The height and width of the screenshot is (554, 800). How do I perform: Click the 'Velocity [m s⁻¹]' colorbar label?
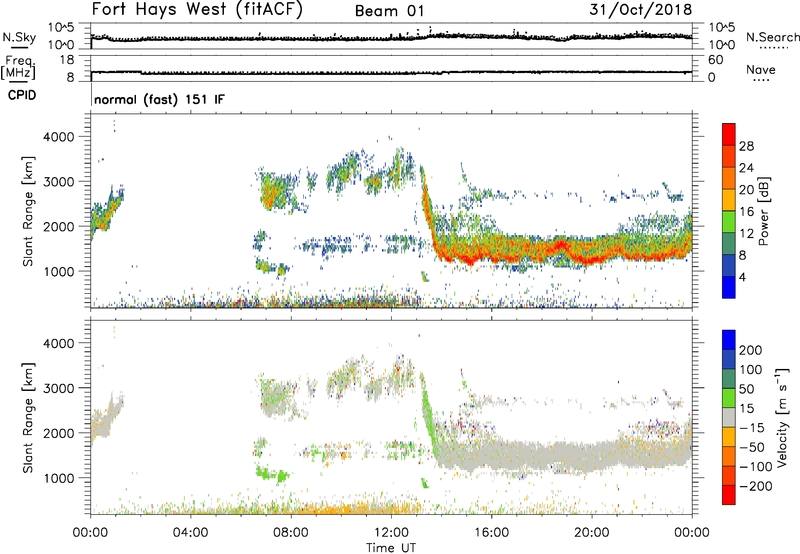coord(782,417)
